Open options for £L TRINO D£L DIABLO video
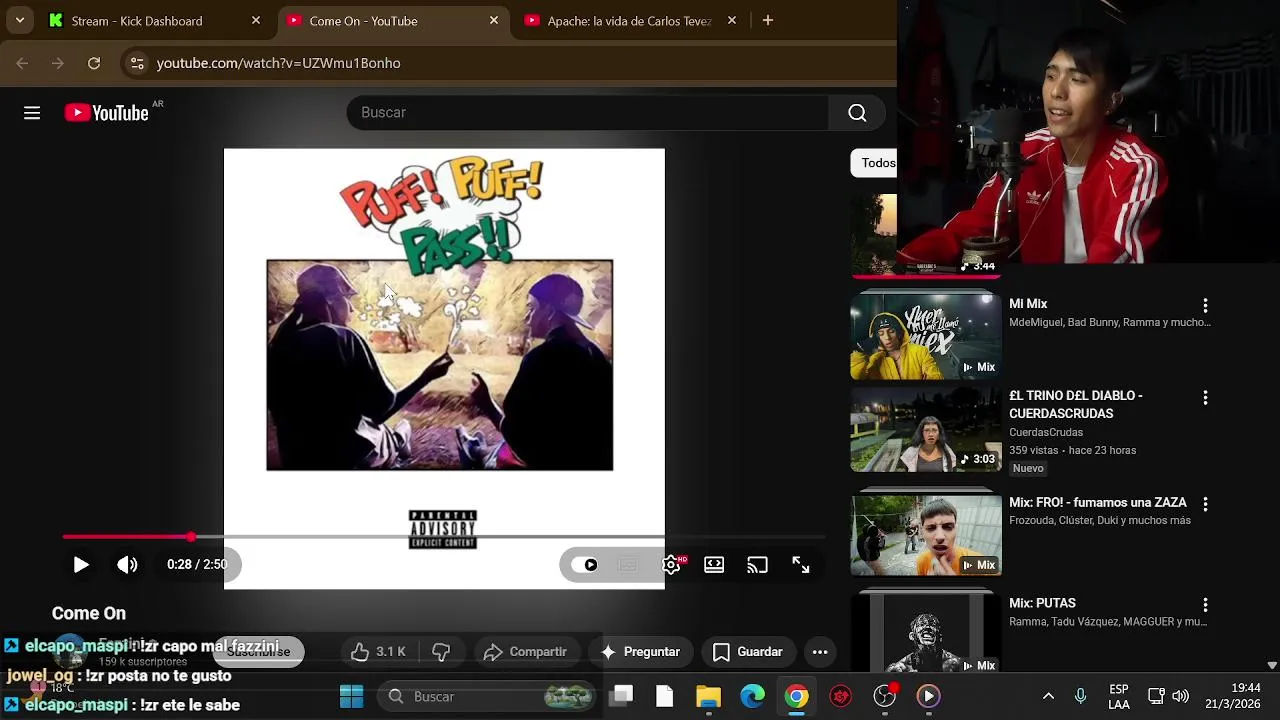The height and width of the screenshot is (720, 1280). [x=1205, y=397]
